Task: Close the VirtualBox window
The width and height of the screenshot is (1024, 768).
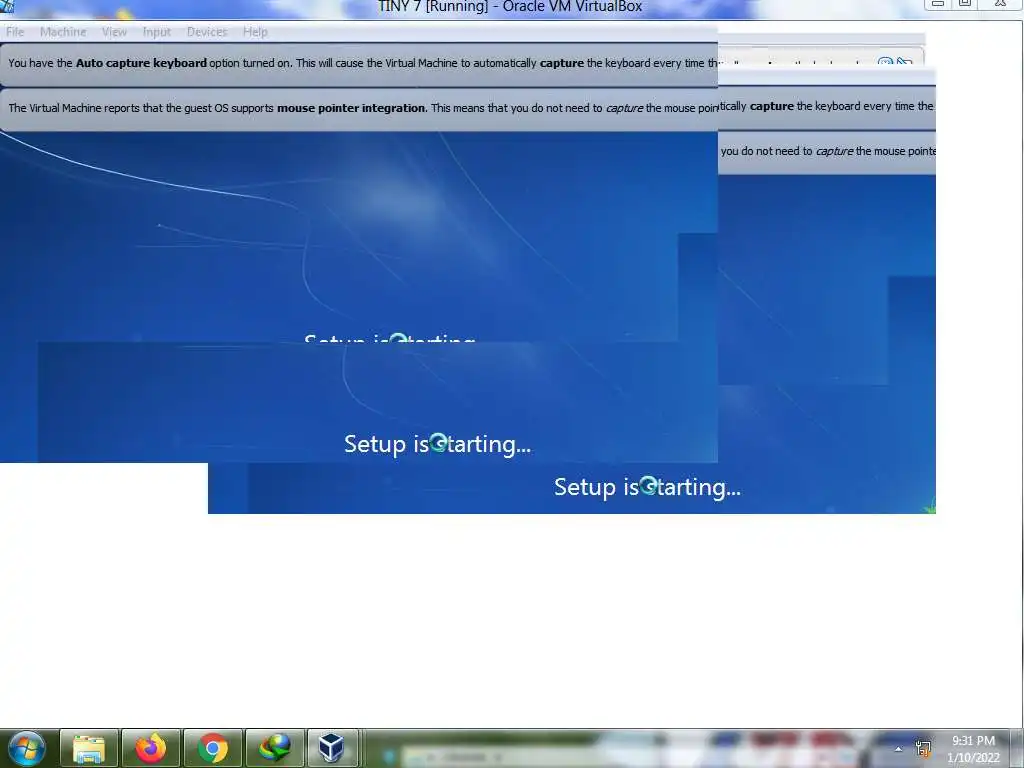Action: click(x=1000, y=3)
